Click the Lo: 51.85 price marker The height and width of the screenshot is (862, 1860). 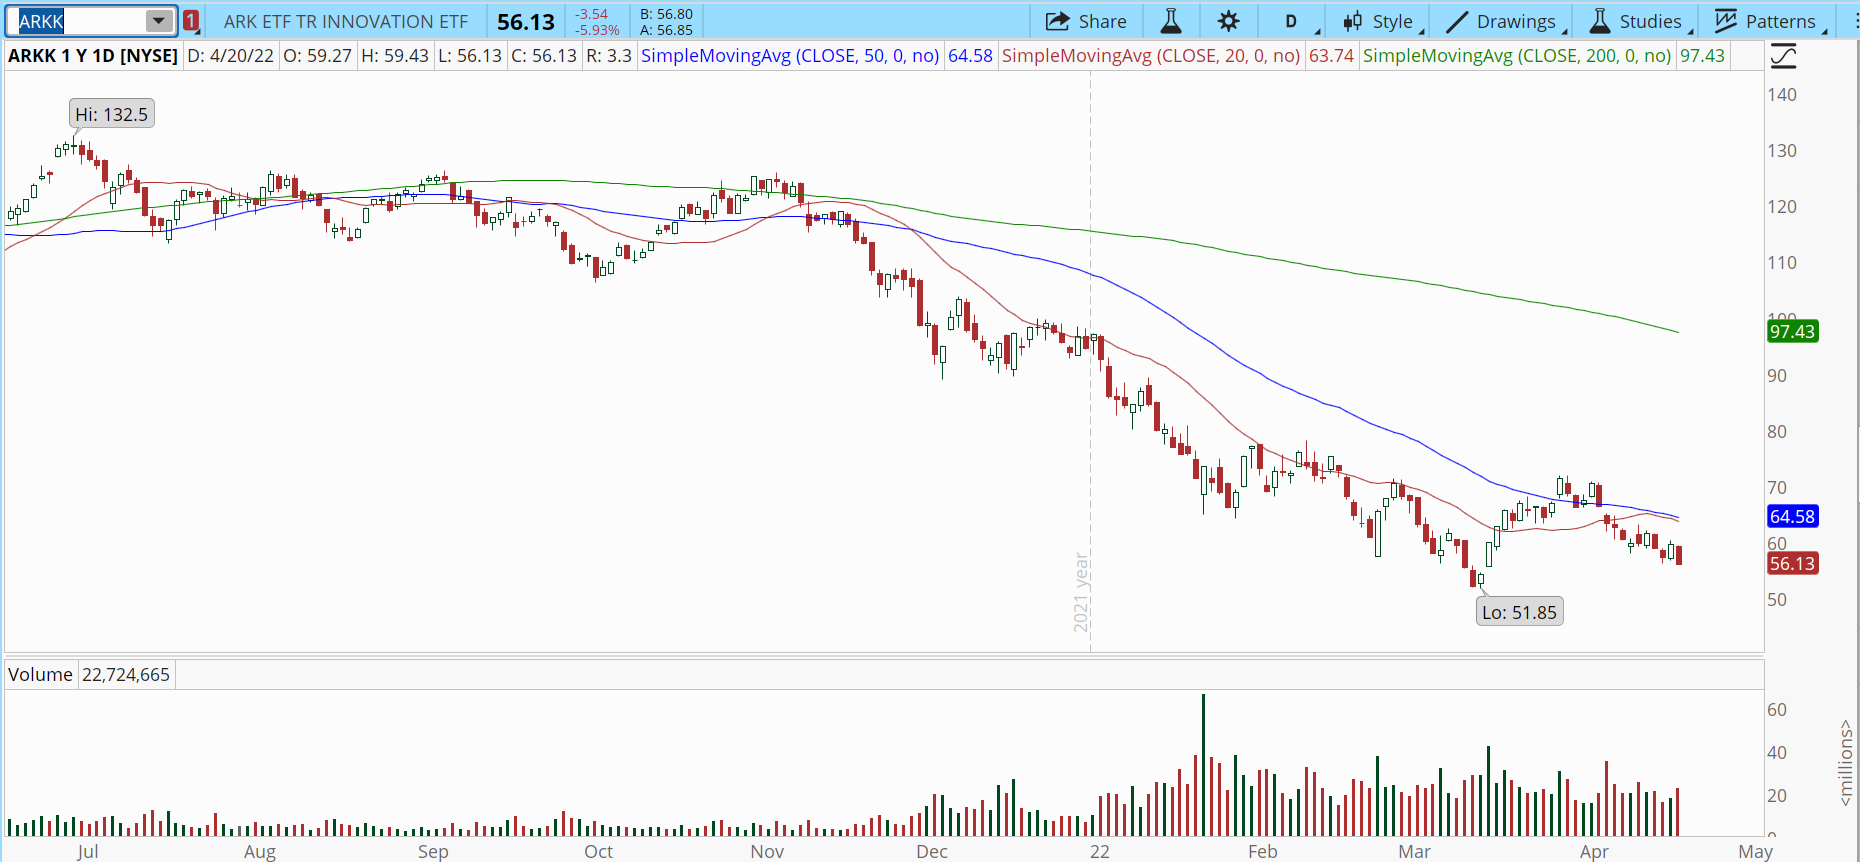click(1519, 612)
